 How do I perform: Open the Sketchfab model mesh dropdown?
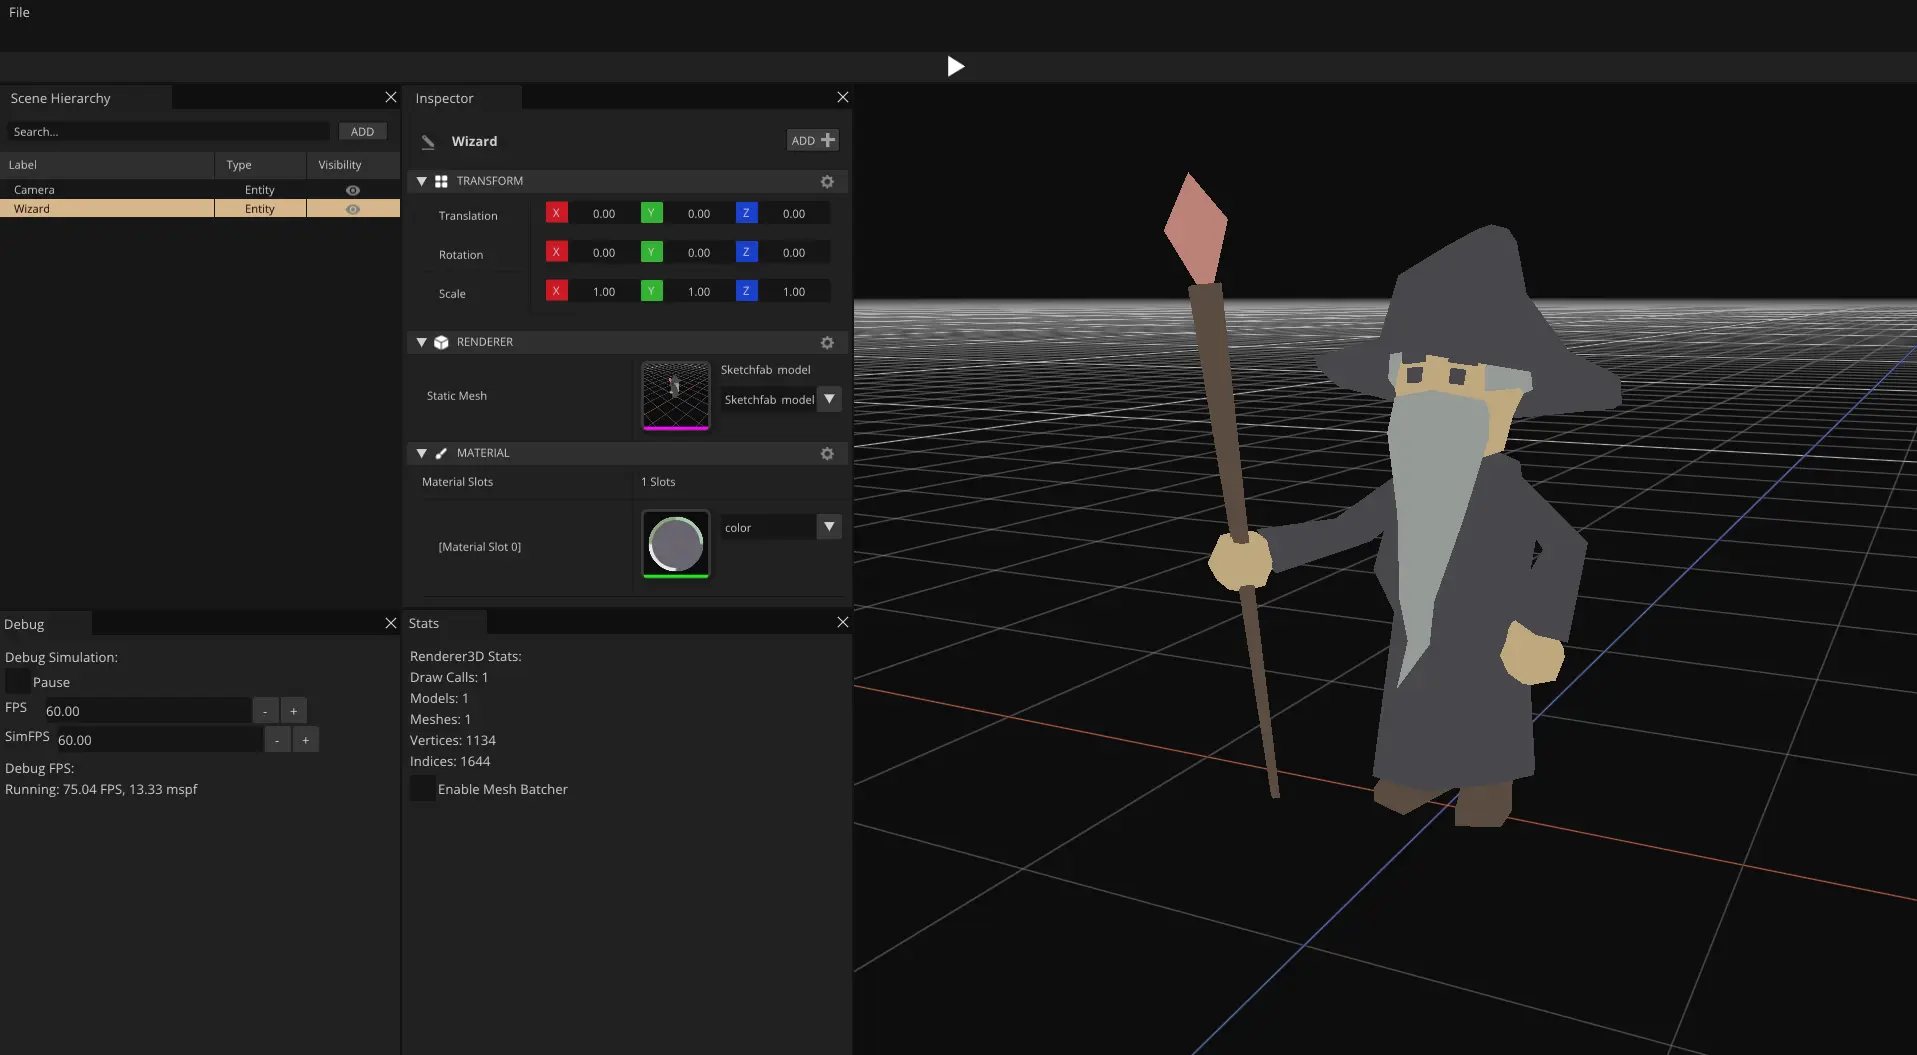click(x=829, y=399)
